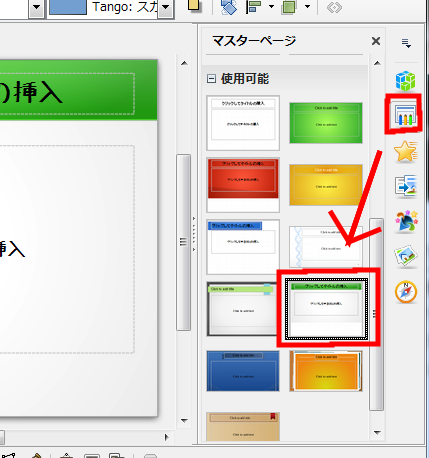Image resolution: width=429 pixels, height=458 pixels.
Task: Click the Rotate tool in toolbar
Action: click(229, 7)
